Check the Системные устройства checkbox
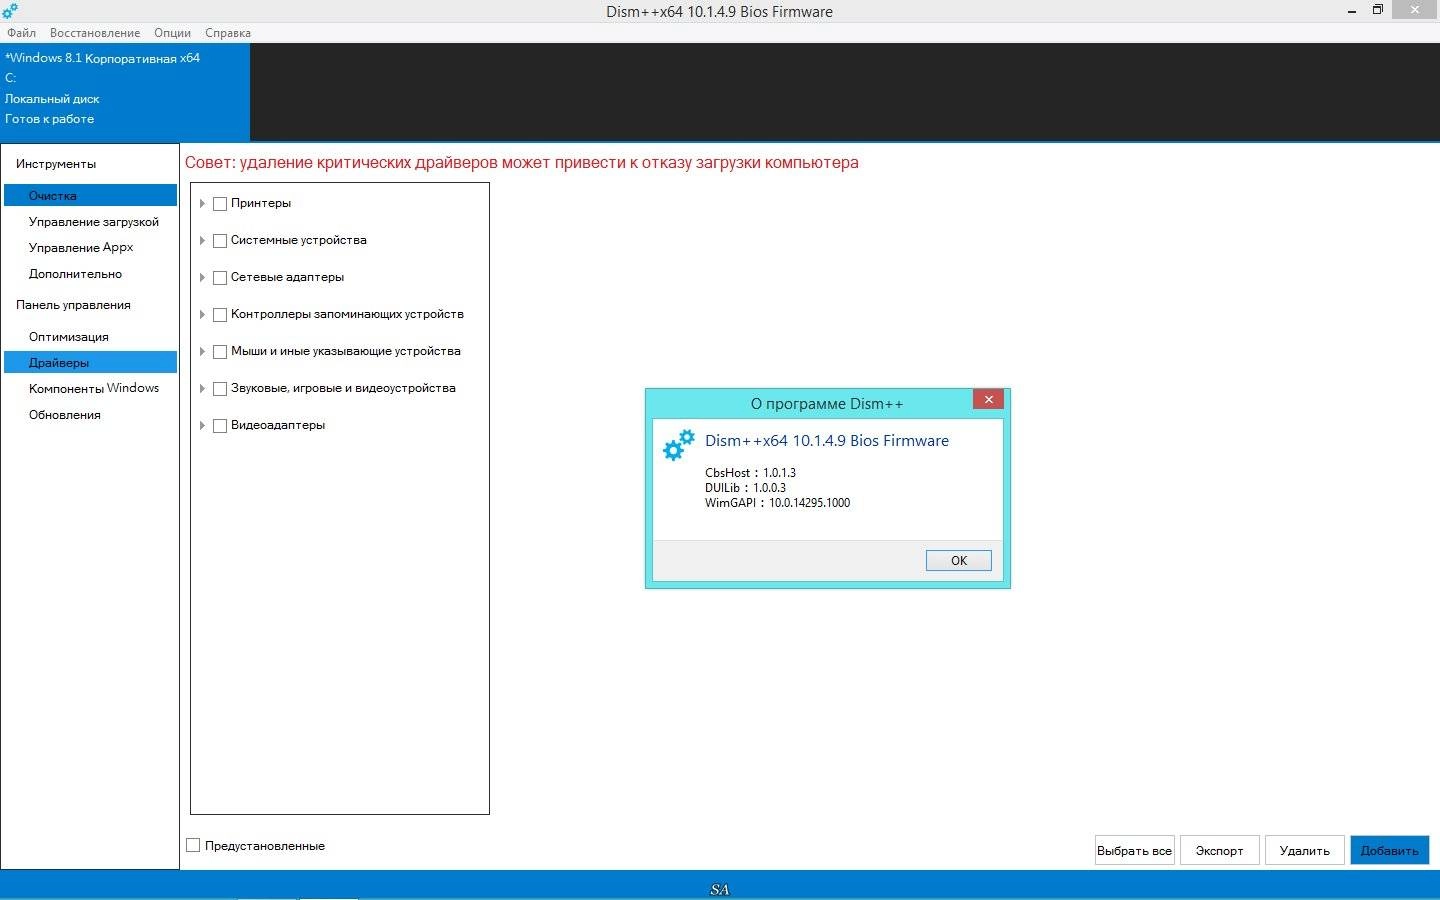 tap(220, 241)
